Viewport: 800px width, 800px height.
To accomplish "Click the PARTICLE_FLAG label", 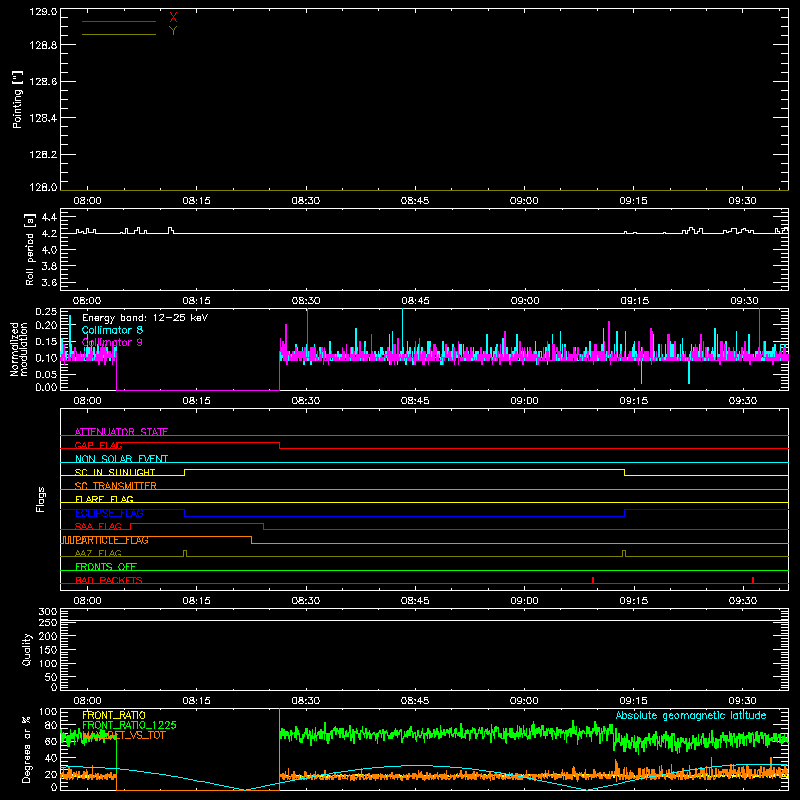I will click(x=112, y=540).
